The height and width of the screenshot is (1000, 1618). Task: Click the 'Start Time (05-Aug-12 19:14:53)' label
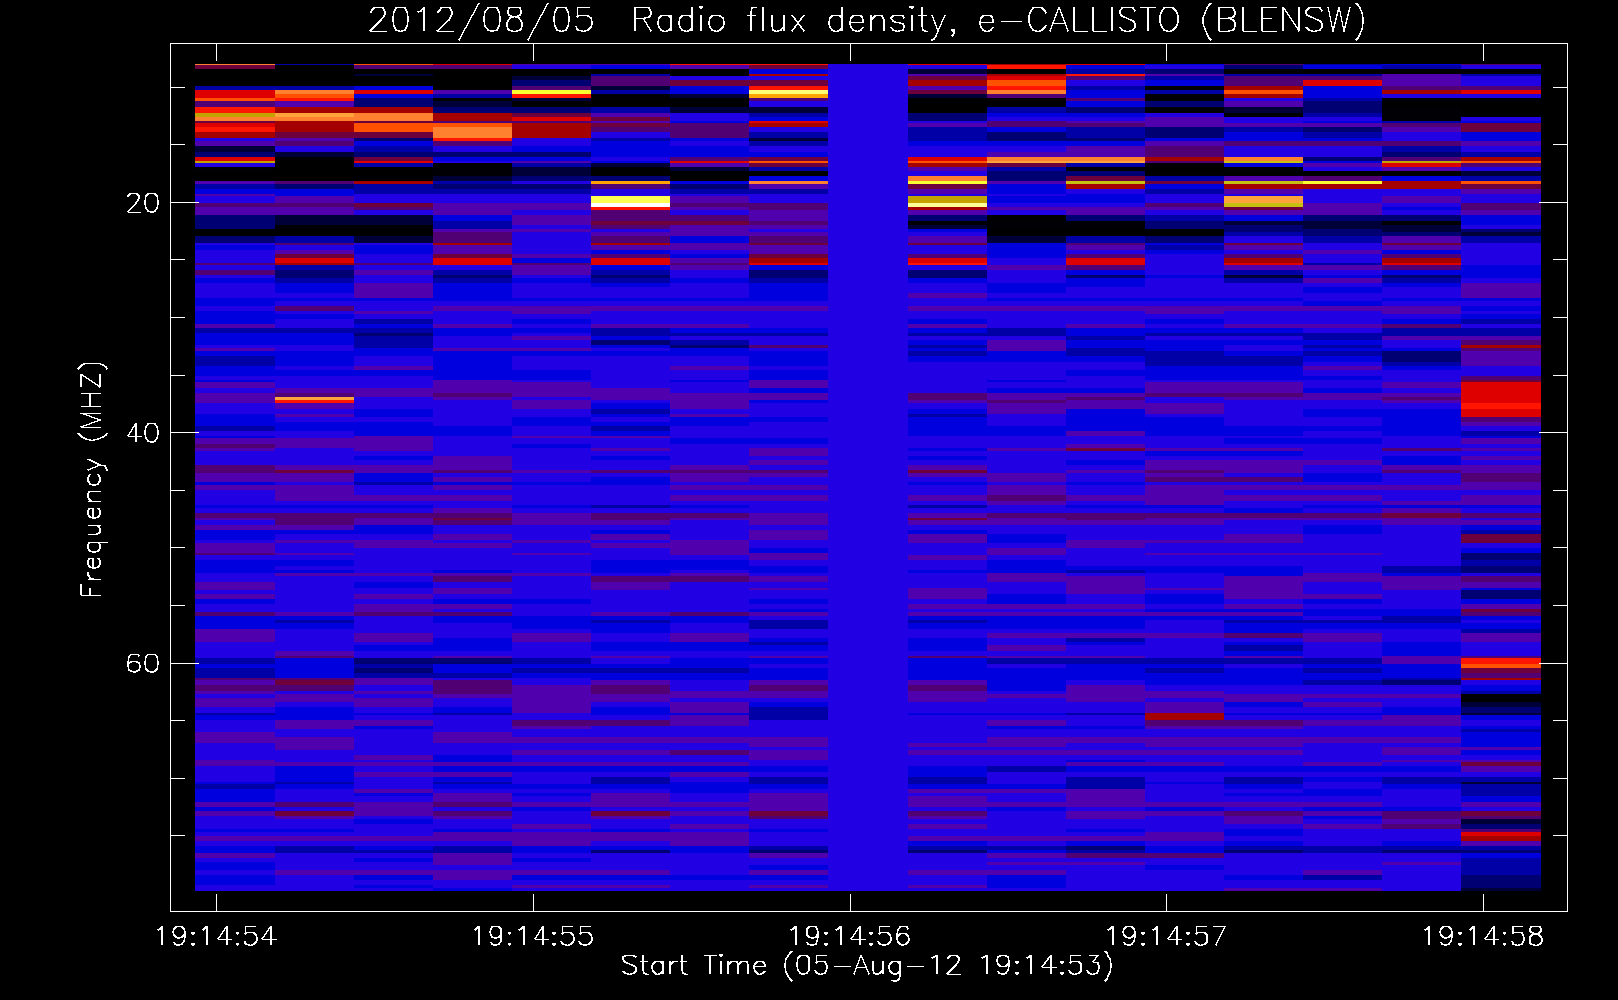(x=867, y=966)
